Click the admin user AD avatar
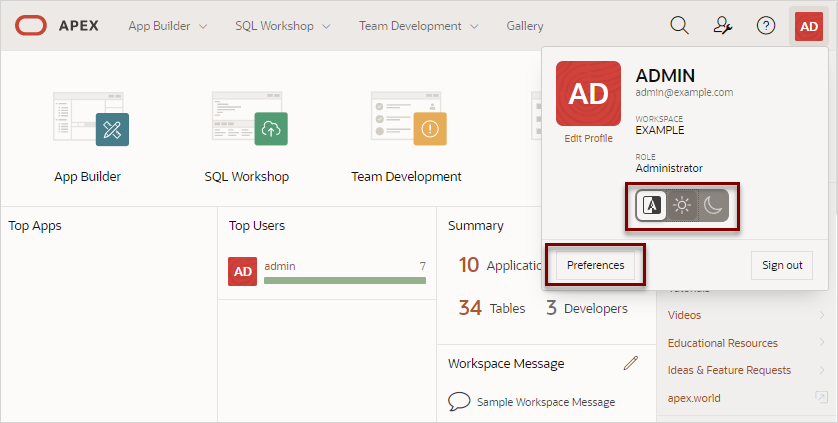The width and height of the screenshot is (838, 423). (243, 271)
